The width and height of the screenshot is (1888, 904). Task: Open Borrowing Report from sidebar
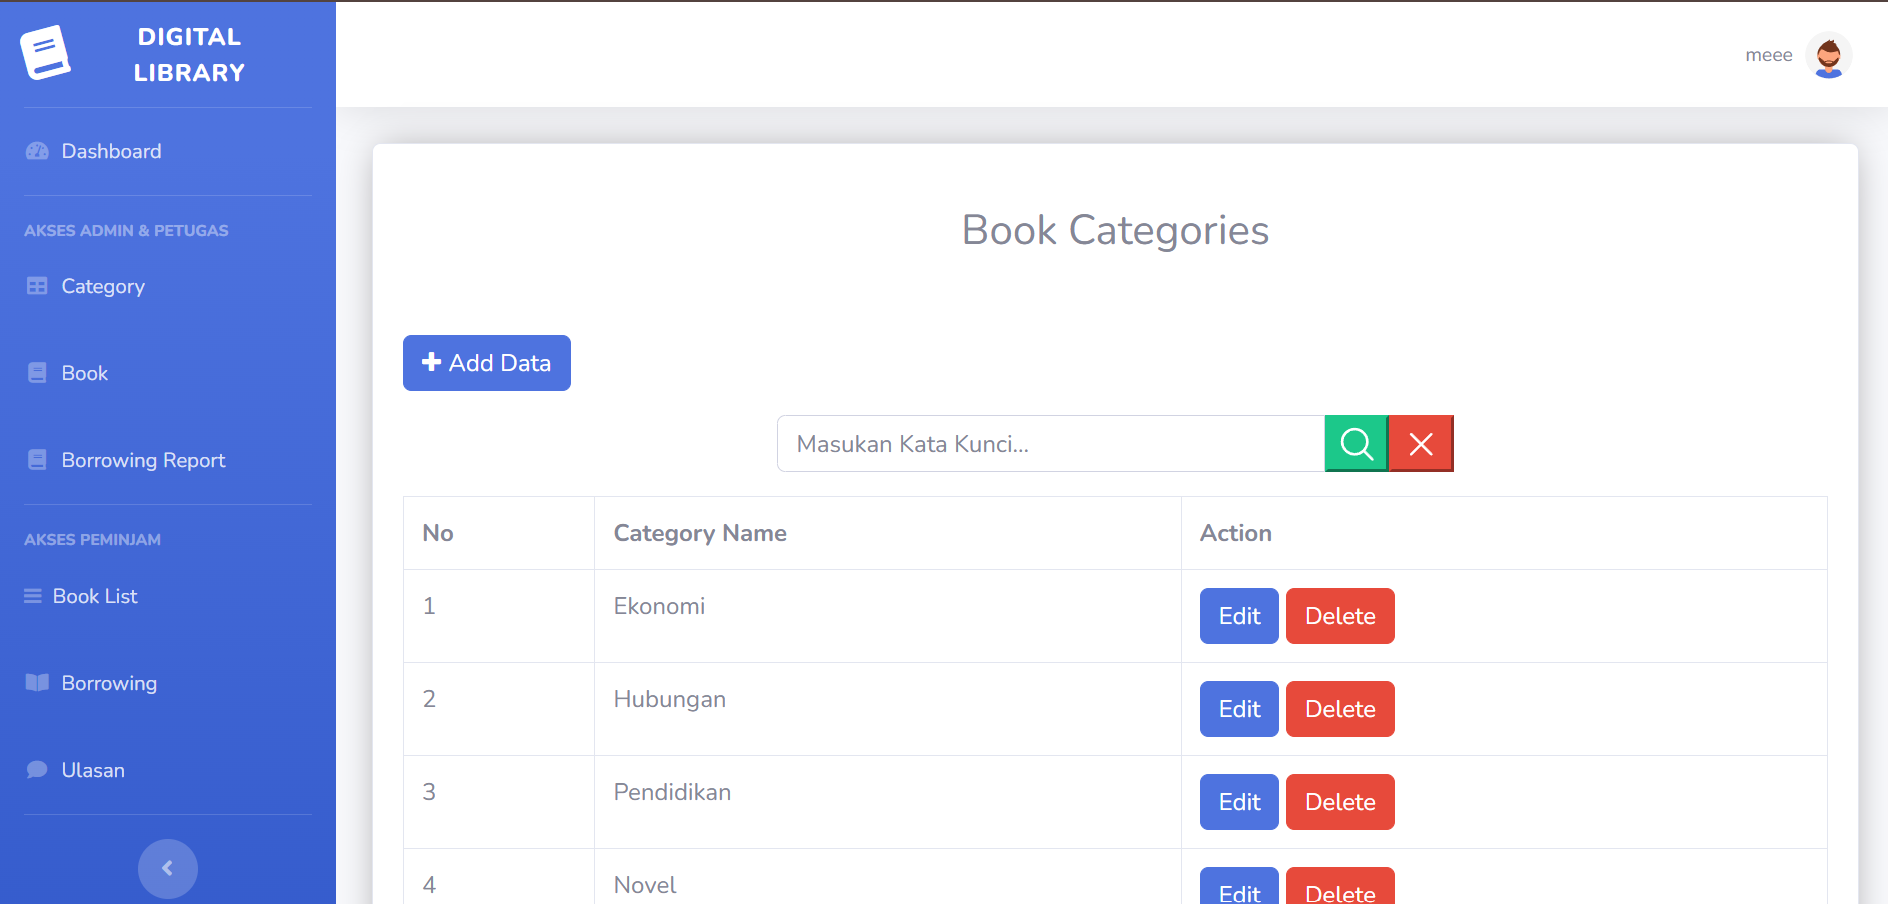click(143, 460)
